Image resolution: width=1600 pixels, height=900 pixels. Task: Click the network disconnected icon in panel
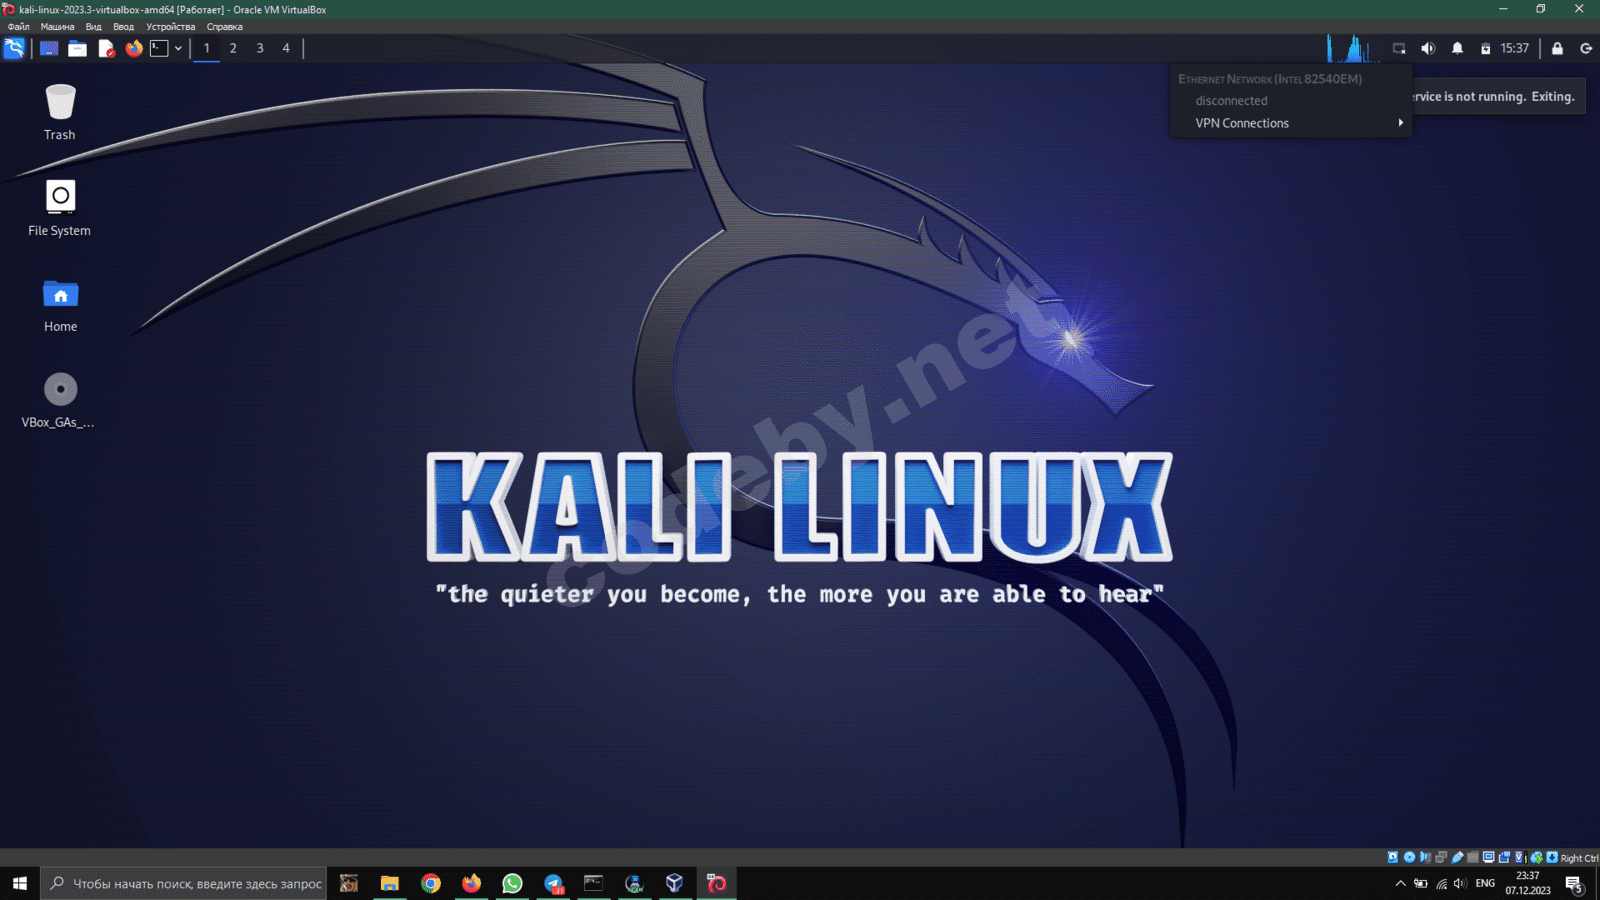coord(1399,48)
